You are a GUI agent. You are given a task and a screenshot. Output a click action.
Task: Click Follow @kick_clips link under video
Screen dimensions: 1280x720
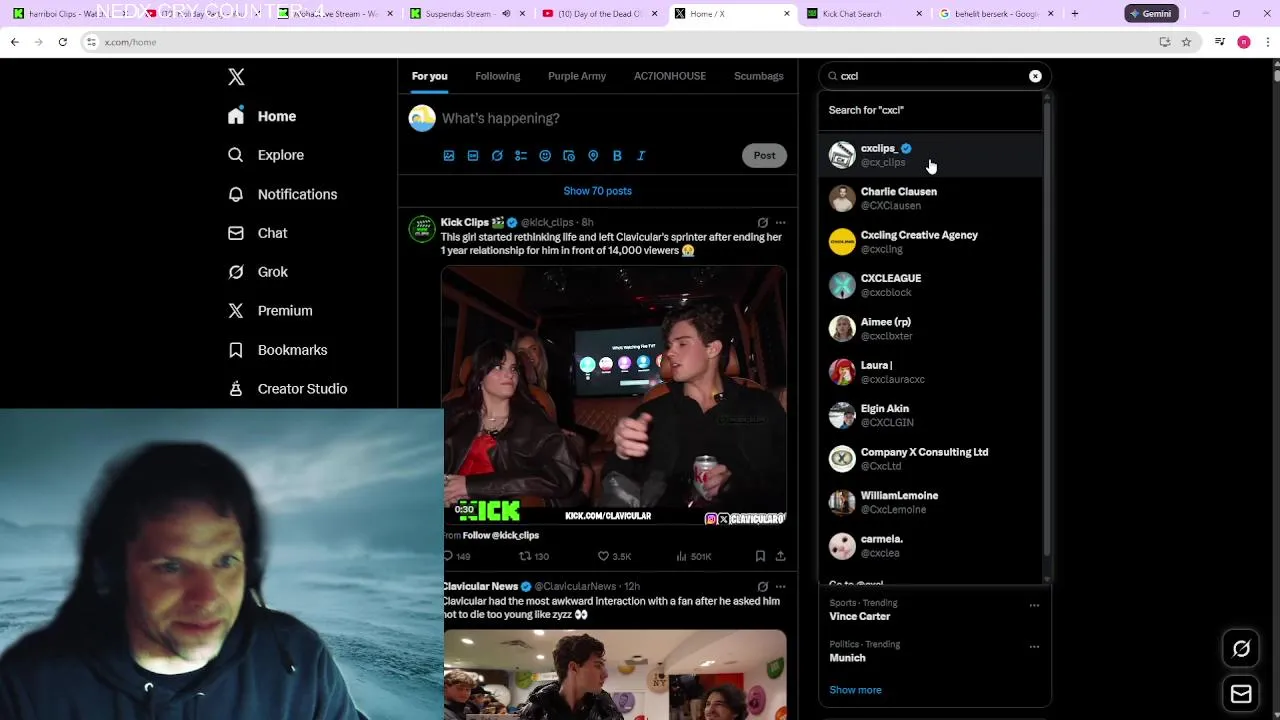coord(500,536)
